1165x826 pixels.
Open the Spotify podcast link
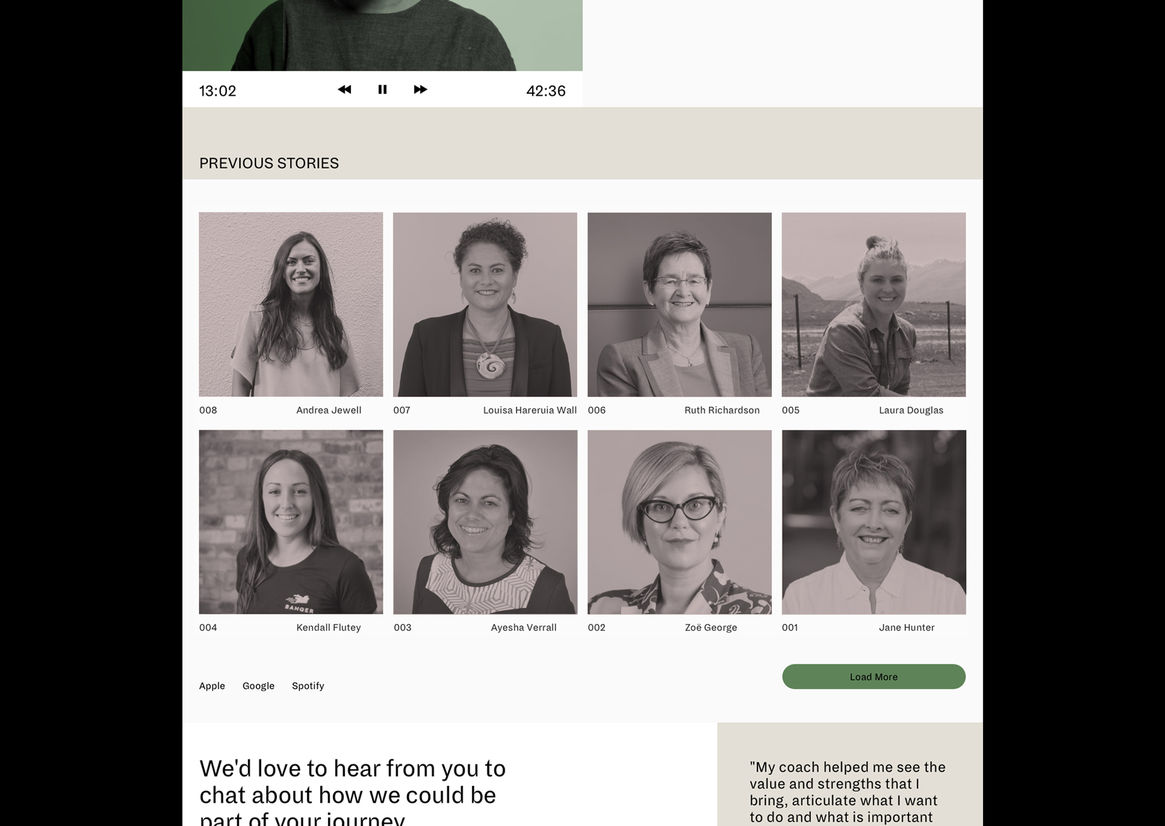(308, 686)
